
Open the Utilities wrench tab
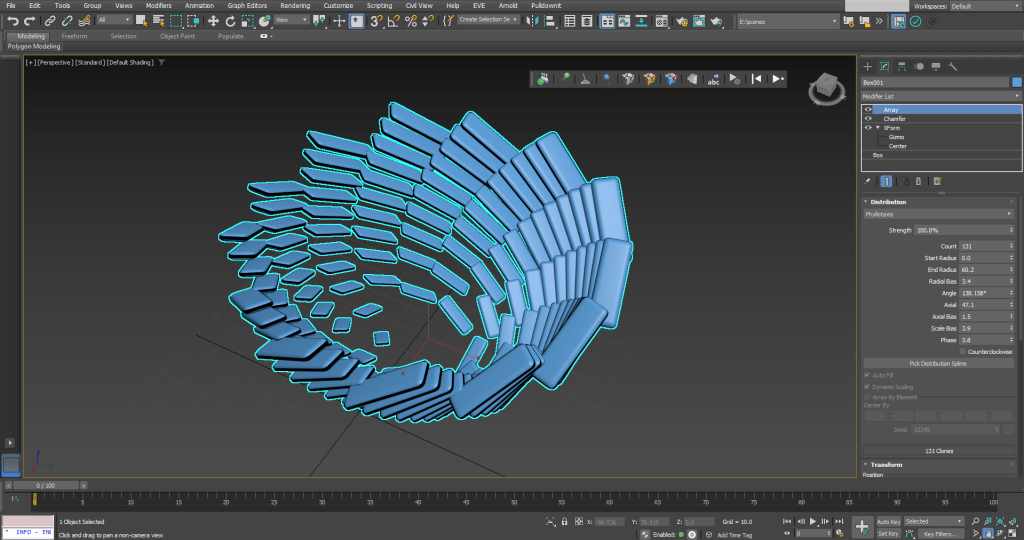click(x=953, y=66)
